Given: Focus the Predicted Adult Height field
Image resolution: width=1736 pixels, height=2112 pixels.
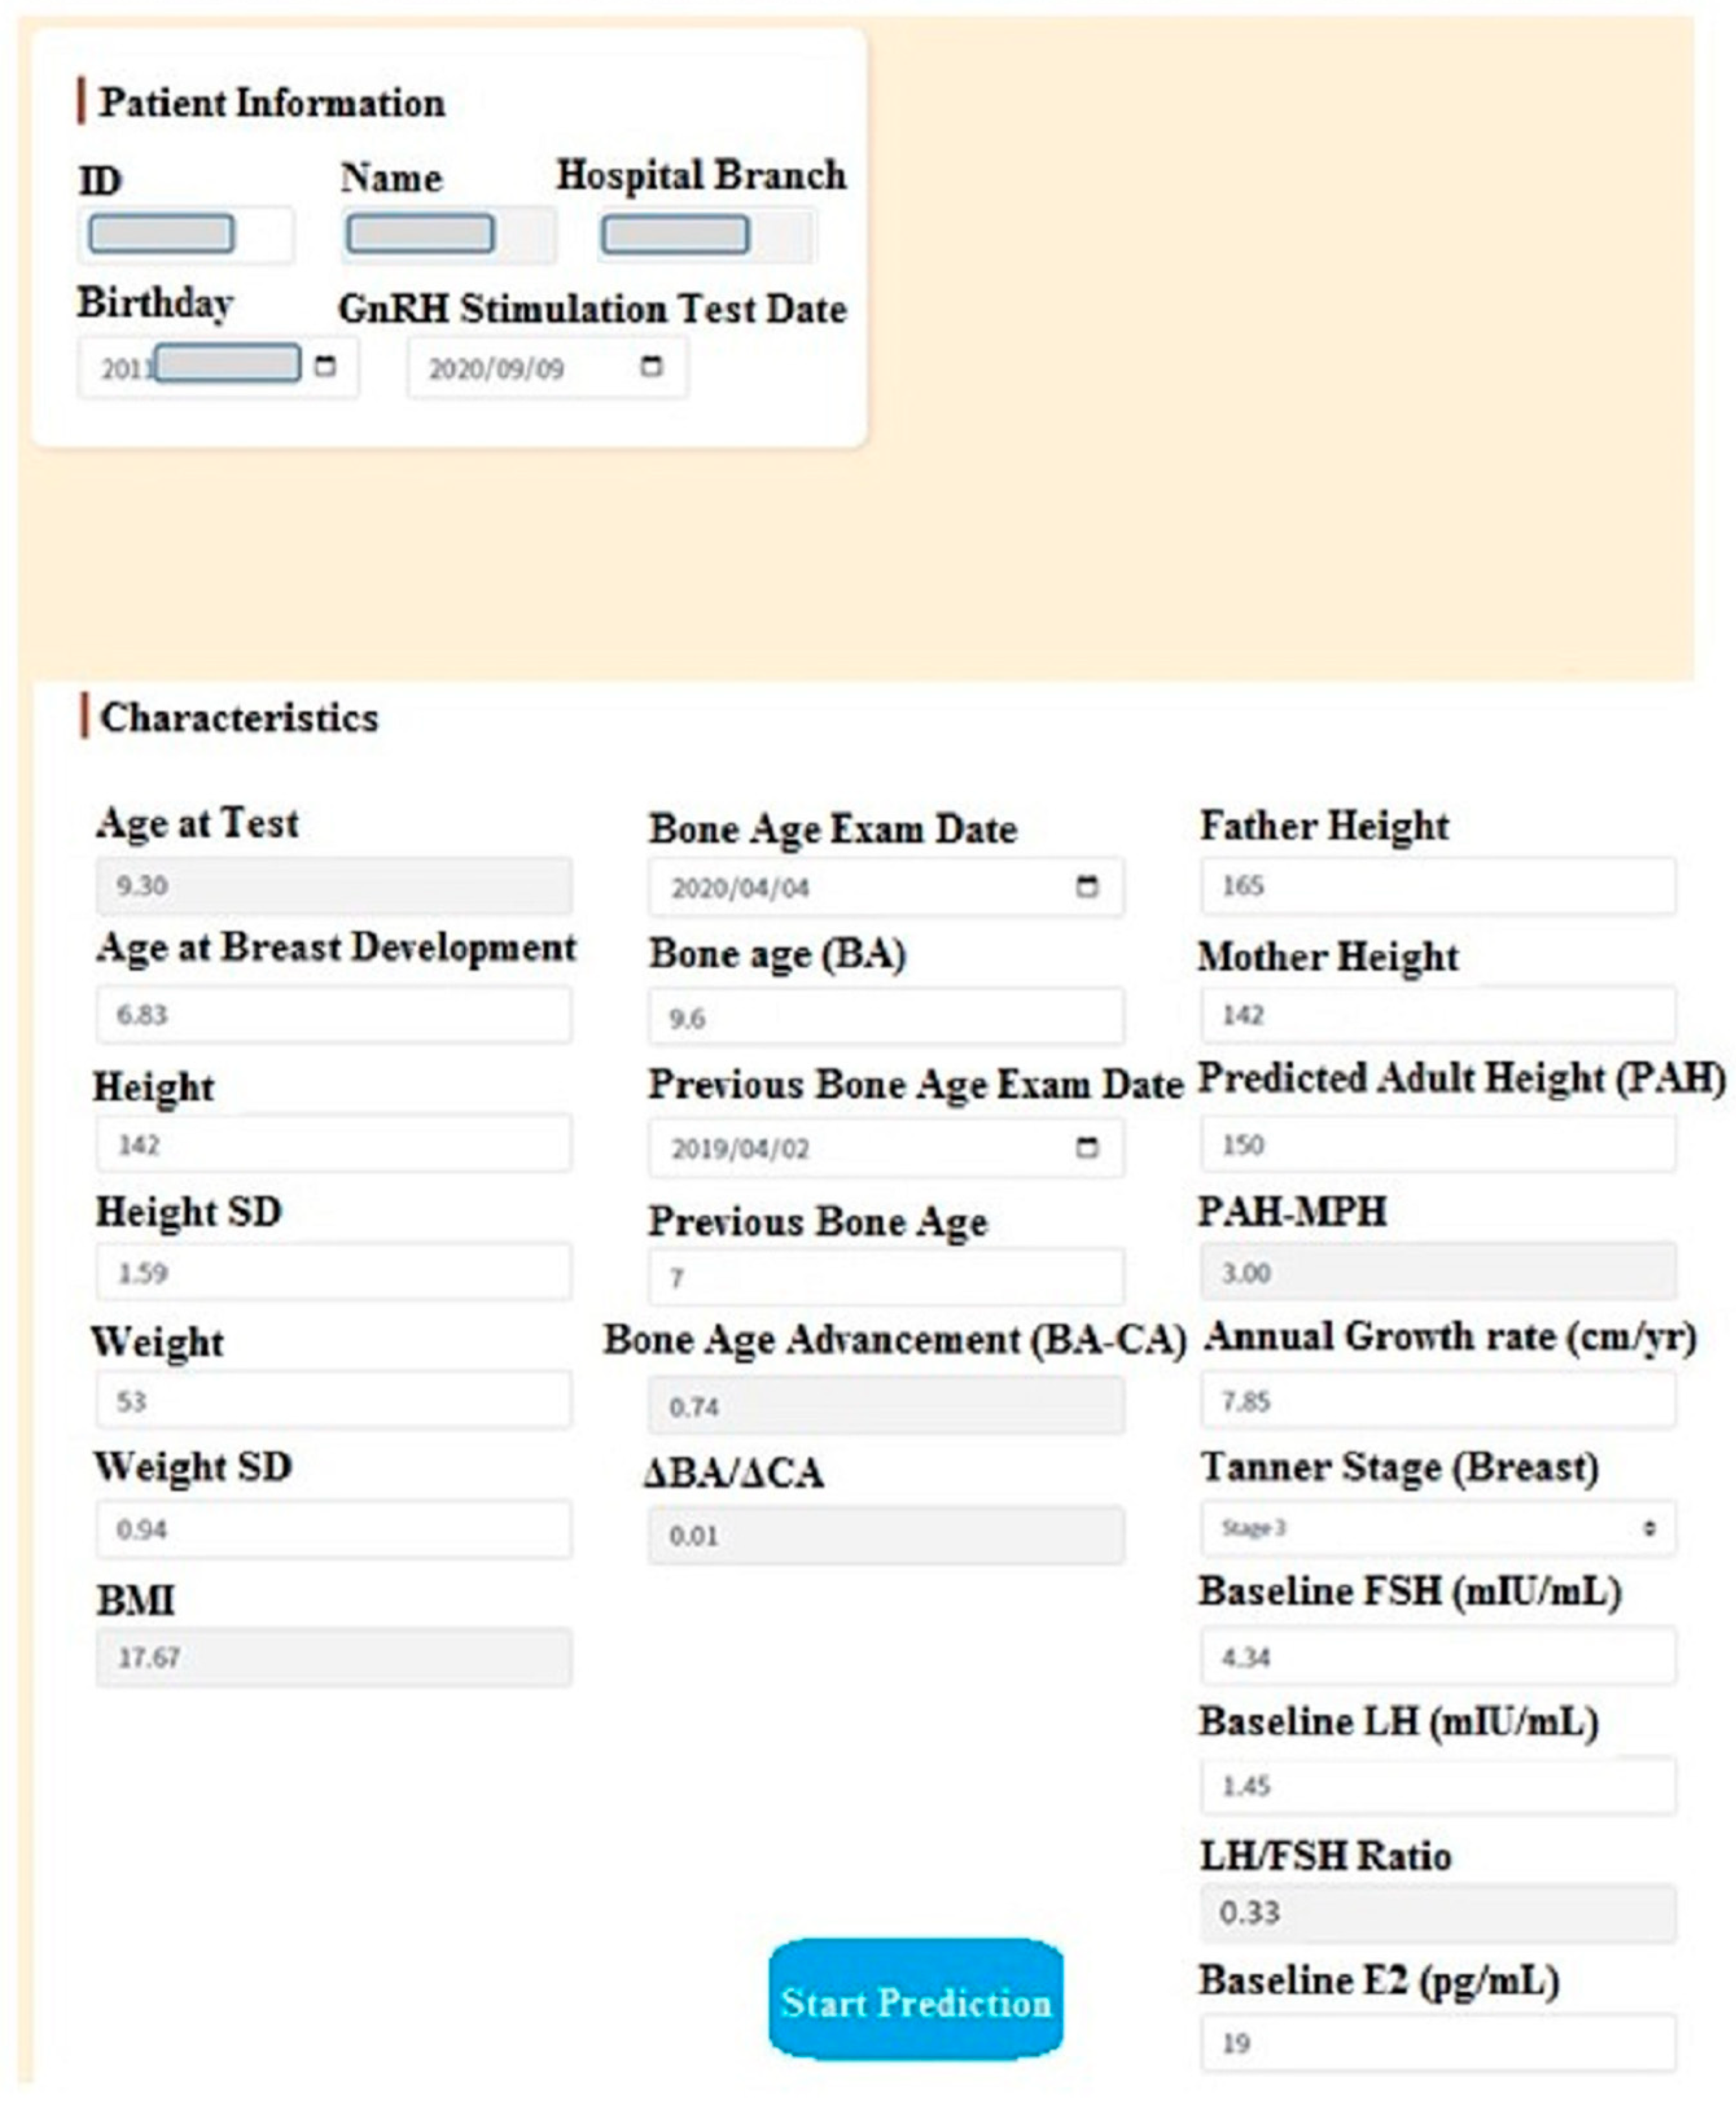Looking at the screenshot, I should [x=1437, y=1144].
